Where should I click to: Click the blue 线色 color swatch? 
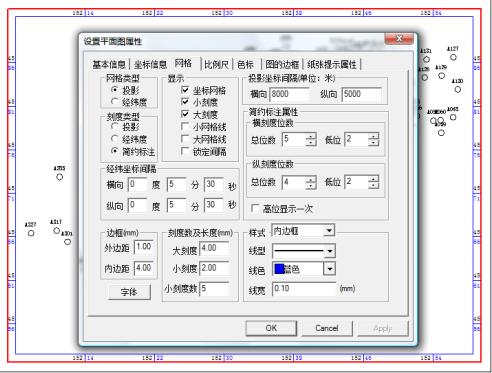[279, 269]
